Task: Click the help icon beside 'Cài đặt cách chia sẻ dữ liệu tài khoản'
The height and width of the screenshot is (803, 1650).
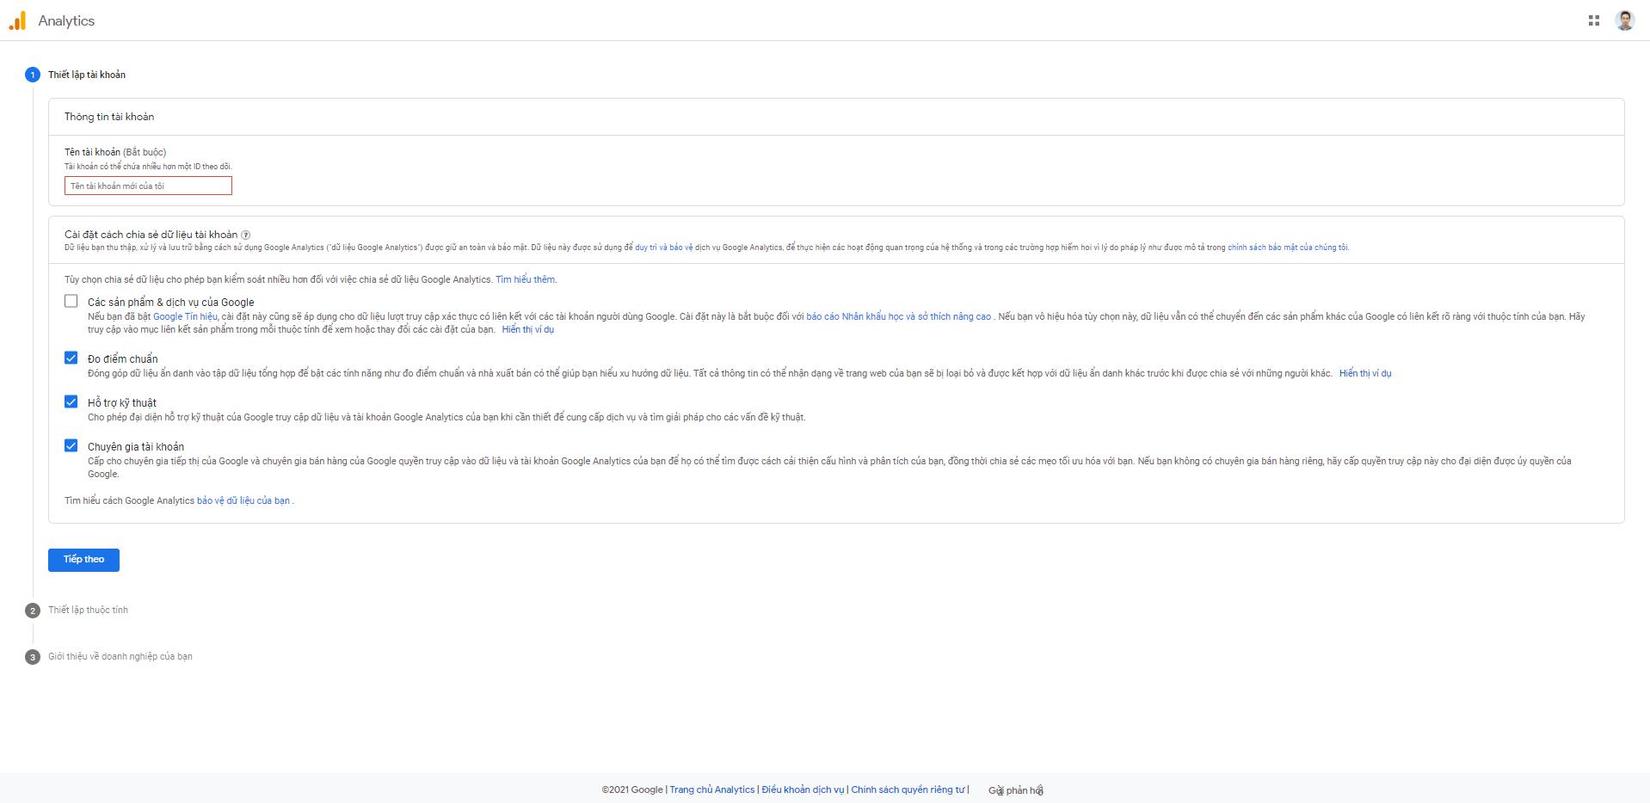Action: click(246, 235)
